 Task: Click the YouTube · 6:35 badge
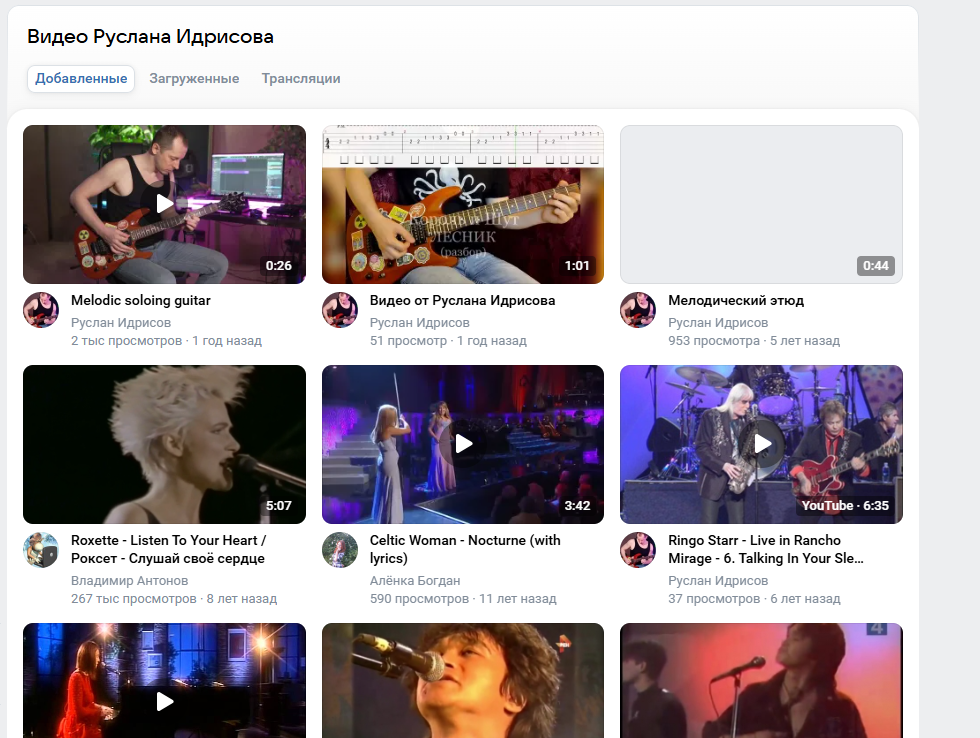click(845, 506)
